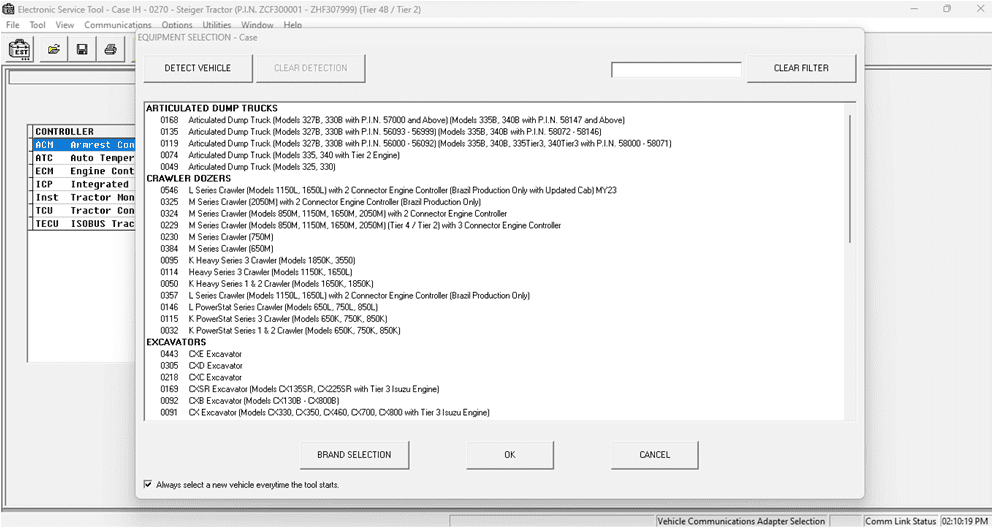Open the View menu

65,25
